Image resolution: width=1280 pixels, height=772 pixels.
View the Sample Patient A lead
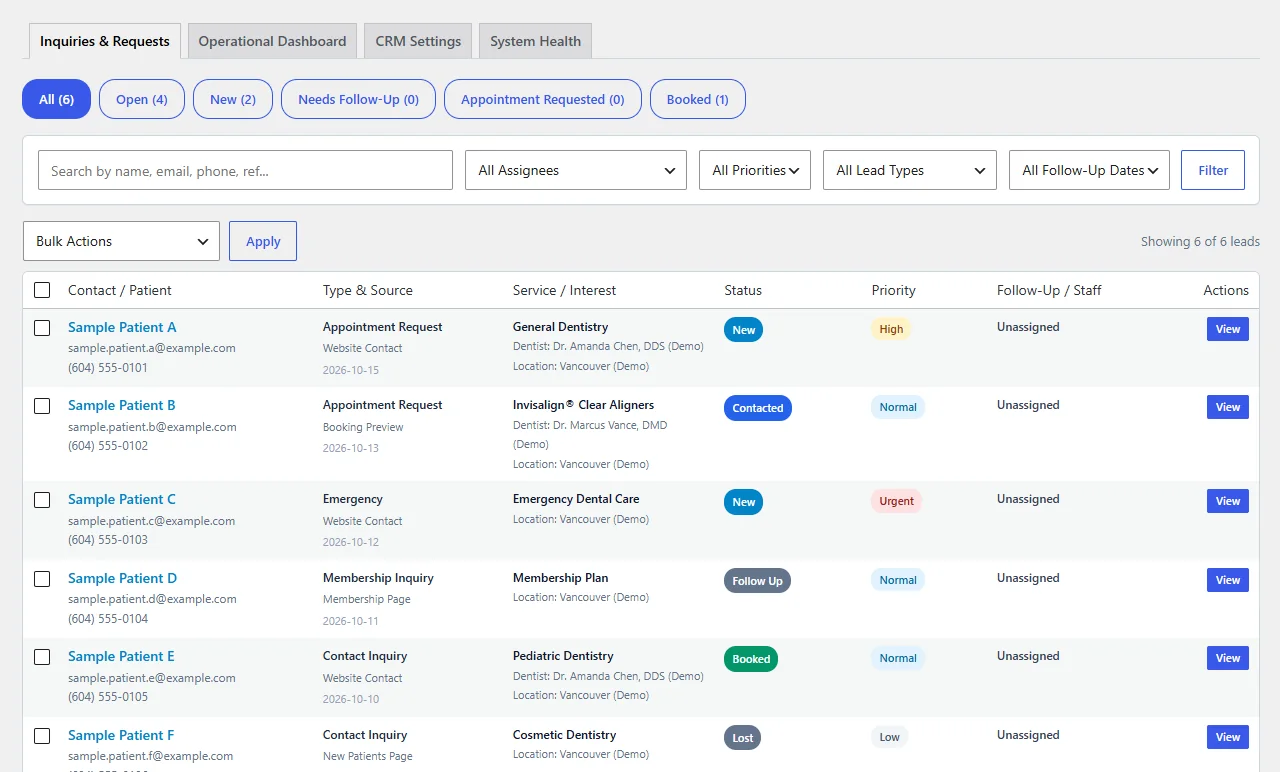pyautogui.click(x=1228, y=329)
